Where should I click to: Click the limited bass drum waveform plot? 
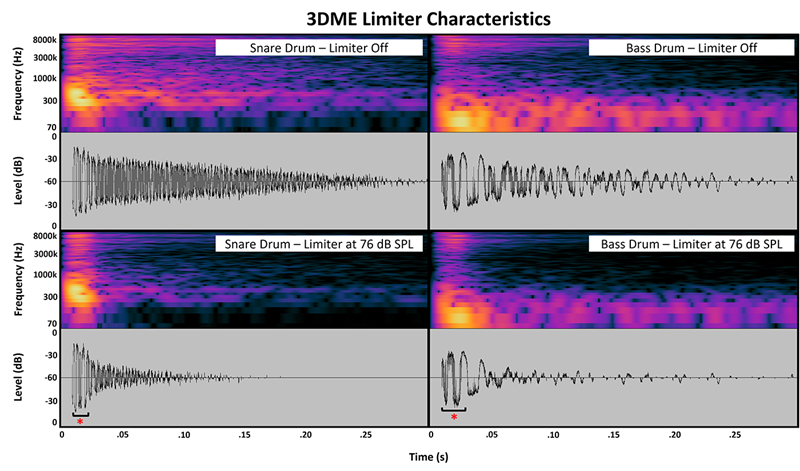coord(614,377)
